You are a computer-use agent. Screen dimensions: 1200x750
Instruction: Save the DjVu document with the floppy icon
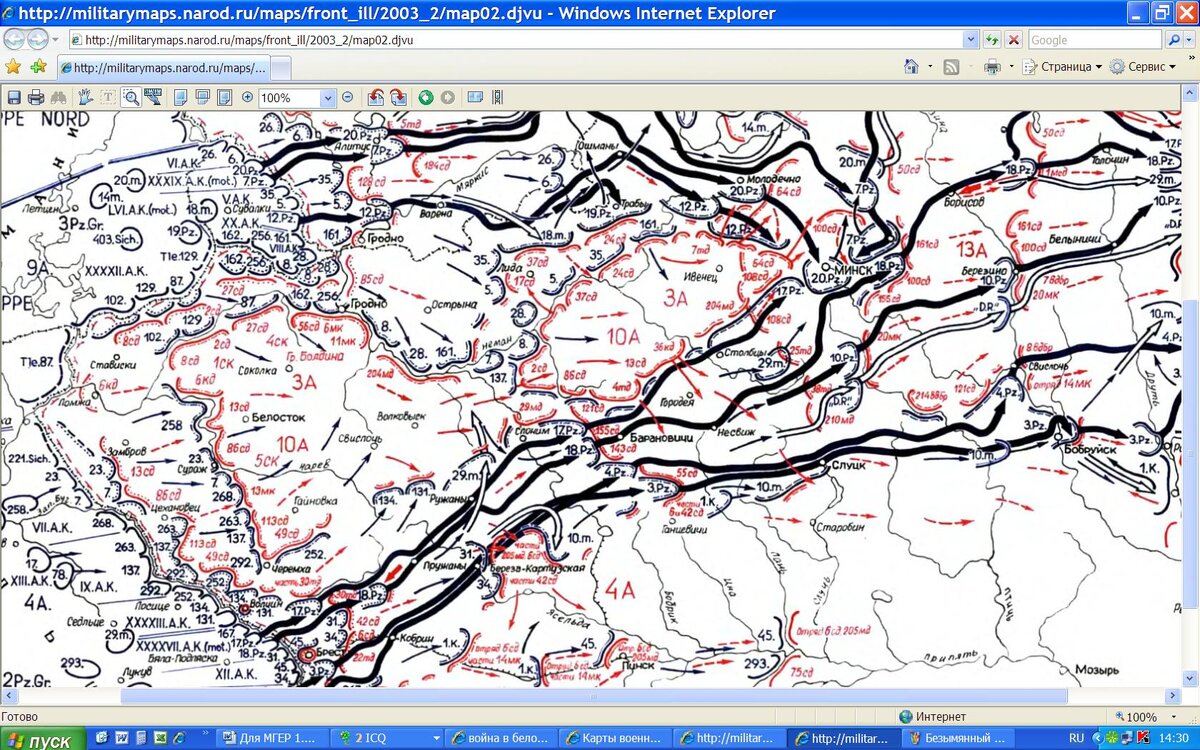coord(14,98)
